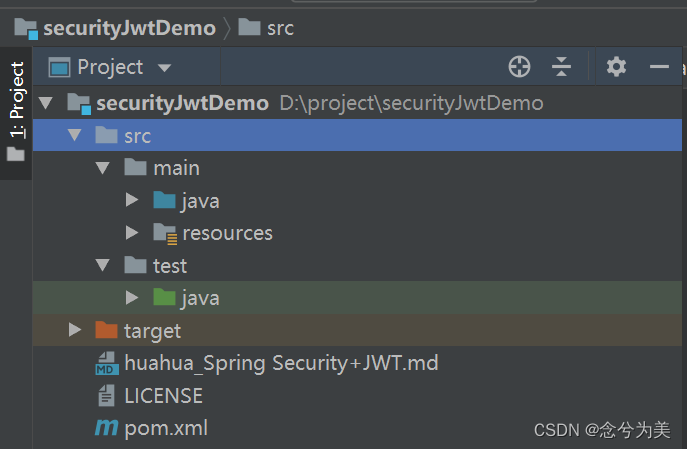Collapse the src folder node
The image size is (687, 449).
74,135
